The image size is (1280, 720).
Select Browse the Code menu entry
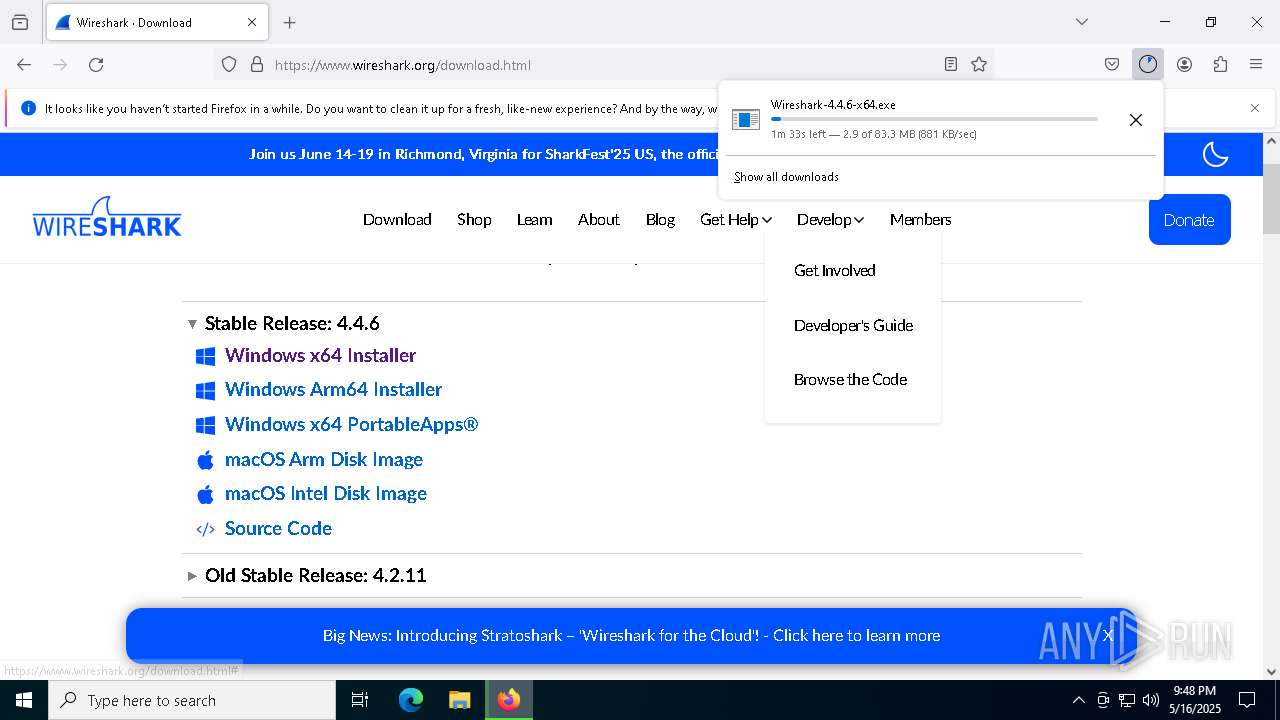coord(850,379)
